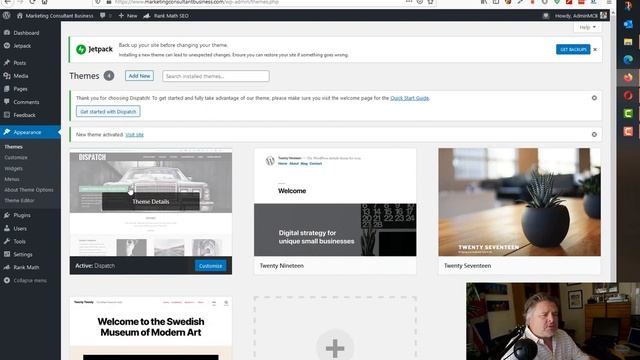640x360 pixels.
Task: Reload the browser page
Action: 32,2
